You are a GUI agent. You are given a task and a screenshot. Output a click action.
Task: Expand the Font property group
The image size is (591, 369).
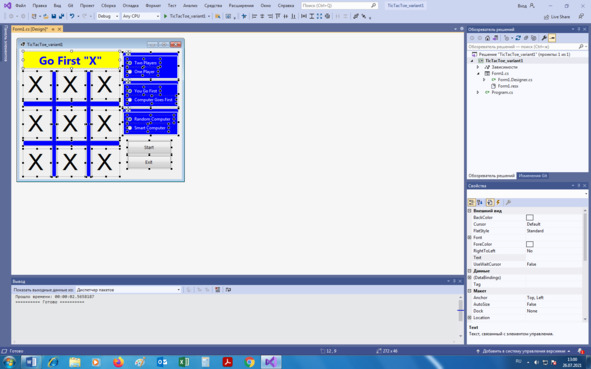pos(470,237)
